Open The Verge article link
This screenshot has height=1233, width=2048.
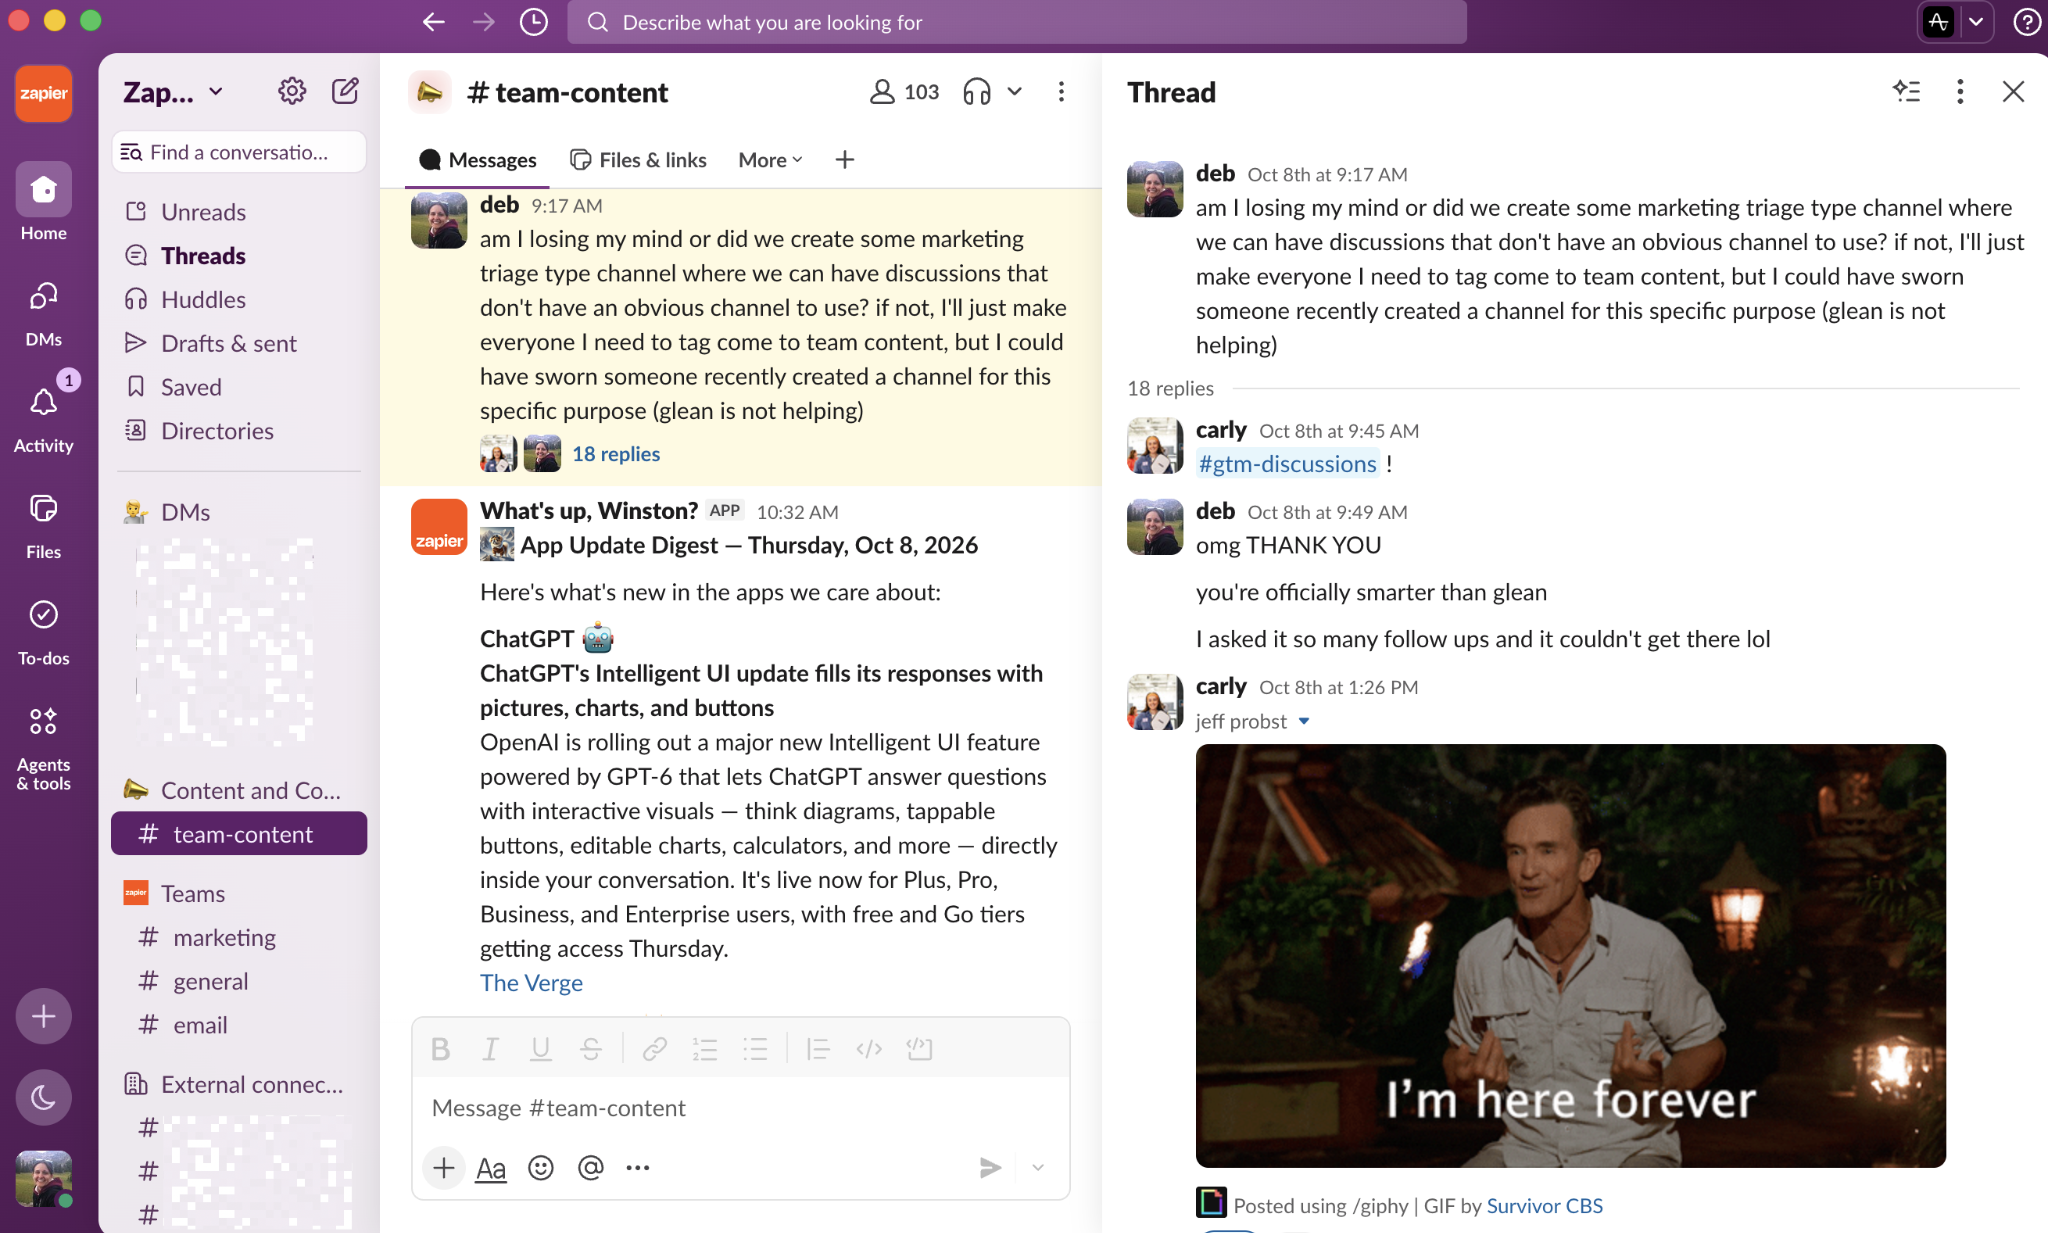pyautogui.click(x=531, y=983)
